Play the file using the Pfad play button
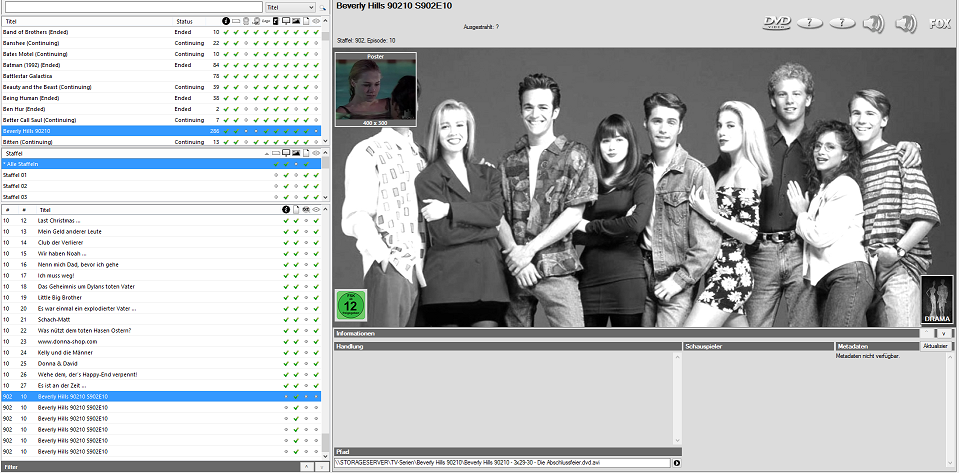 tap(677, 463)
